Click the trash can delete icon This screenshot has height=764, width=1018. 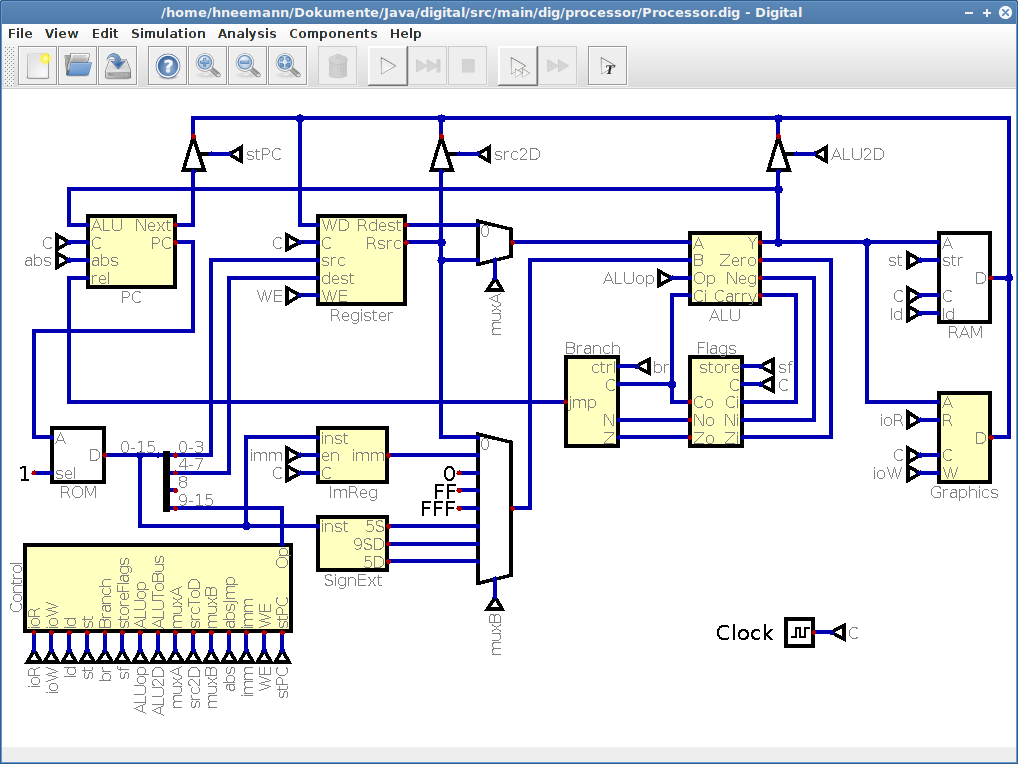[338, 66]
